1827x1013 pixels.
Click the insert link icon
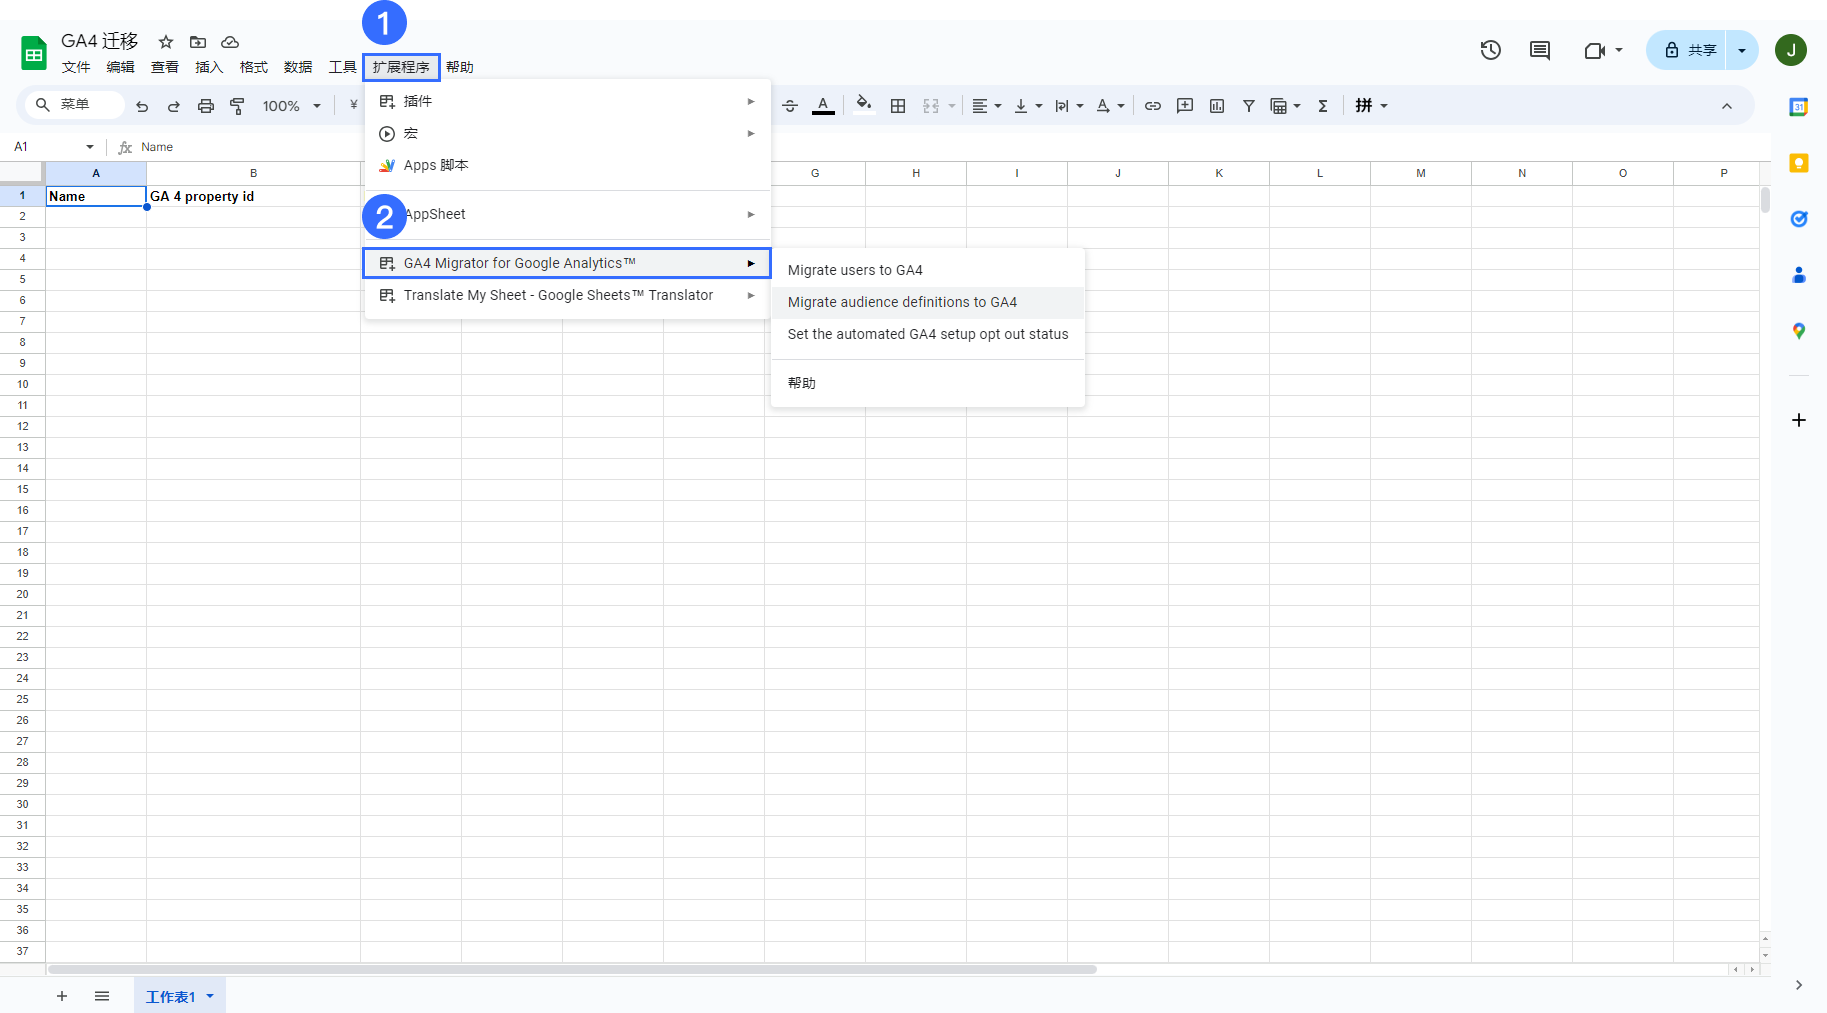1153,106
